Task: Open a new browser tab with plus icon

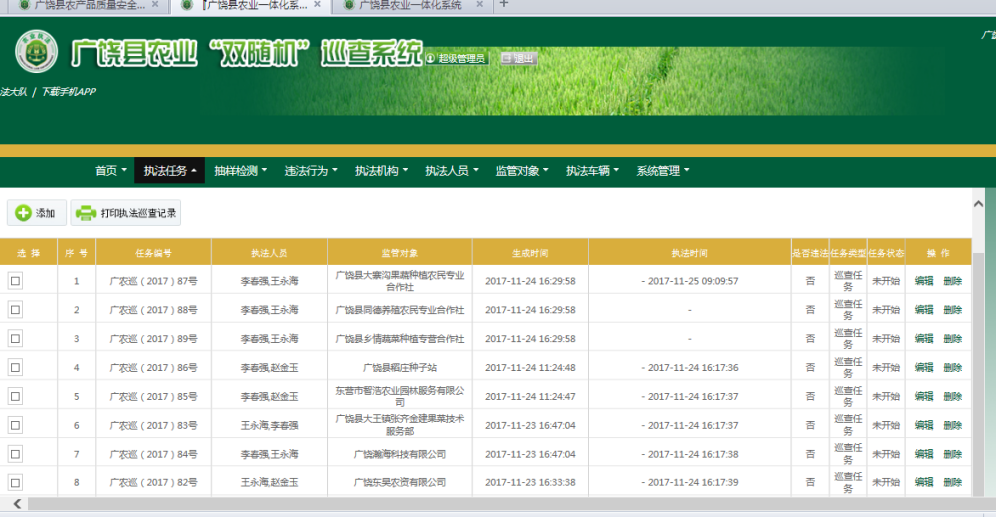Action: pyautogui.click(x=503, y=5)
